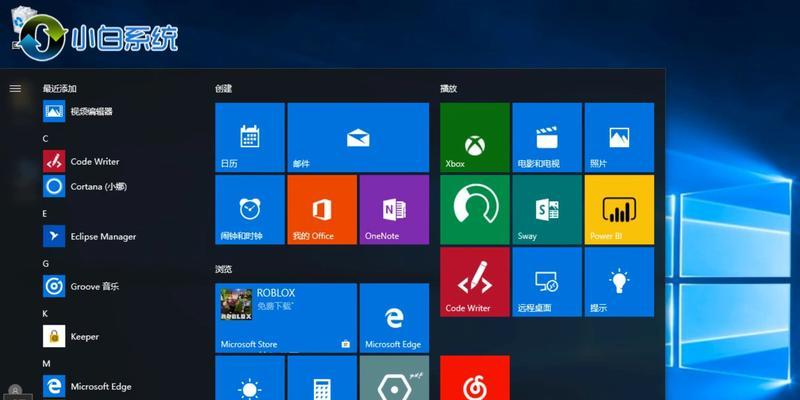
Task: Jump to letter C in the app list
Action: pos(45,139)
